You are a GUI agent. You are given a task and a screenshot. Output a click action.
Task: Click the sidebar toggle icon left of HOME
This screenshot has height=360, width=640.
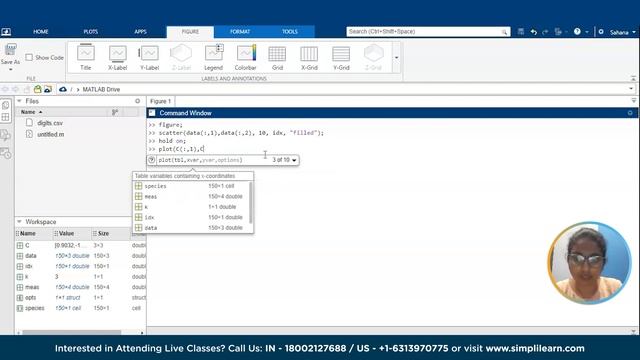click(x=6, y=32)
